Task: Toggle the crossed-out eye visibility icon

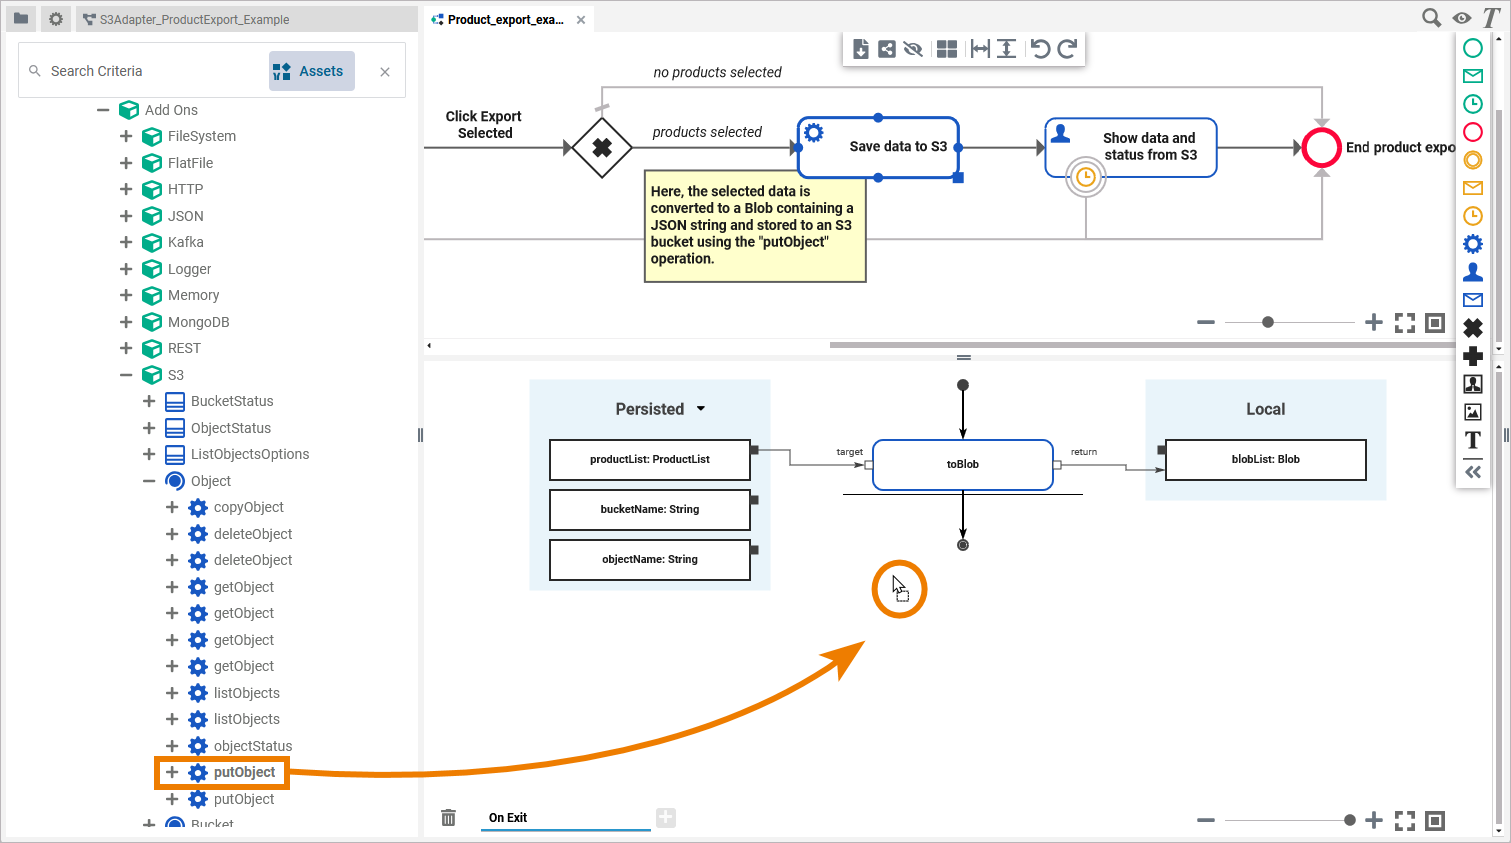Action: coord(913,49)
